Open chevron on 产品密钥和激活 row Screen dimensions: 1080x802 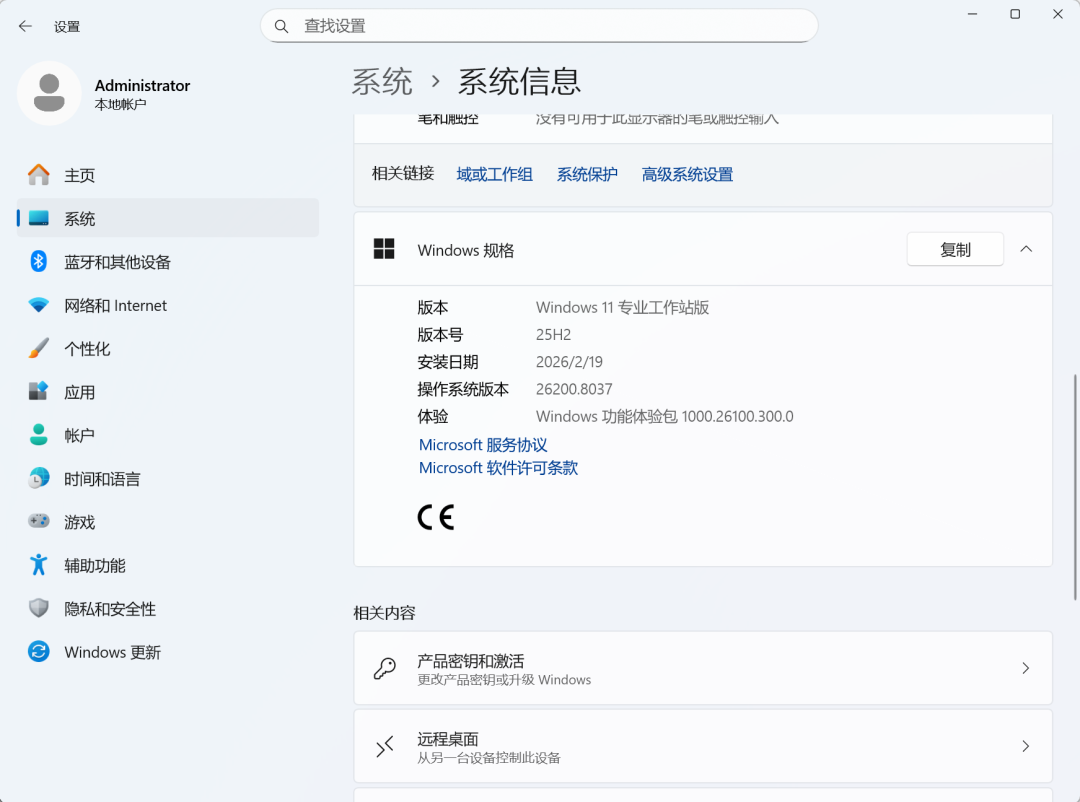coord(1026,668)
